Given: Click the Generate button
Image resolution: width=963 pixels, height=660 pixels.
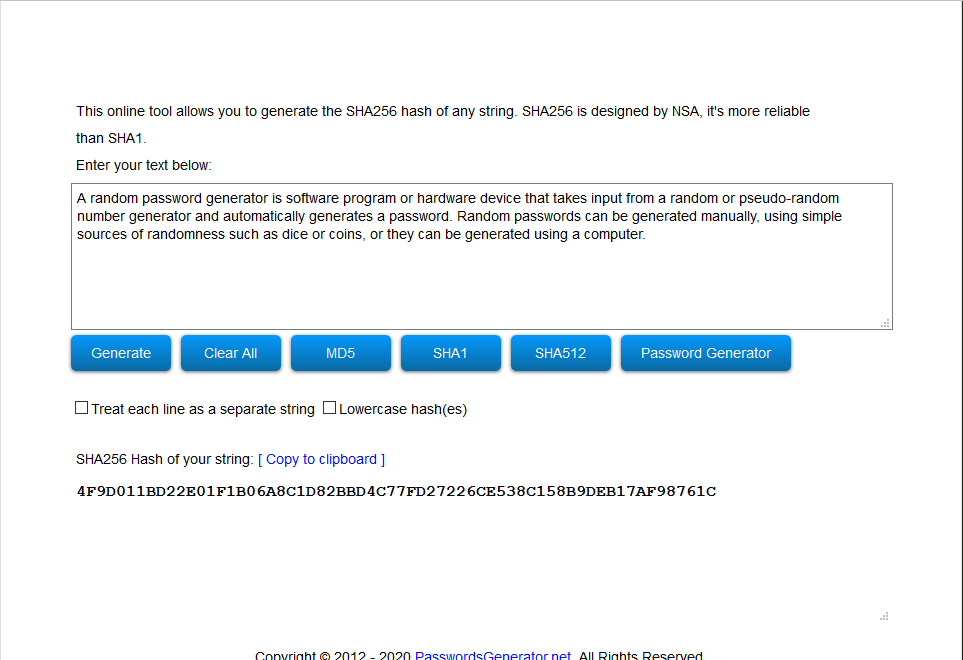Looking at the screenshot, I should pyautogui.click(x=121, y=353).
